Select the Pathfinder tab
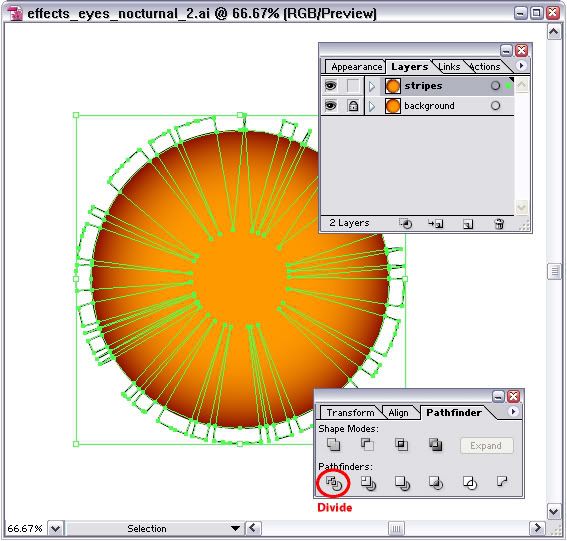This screenshot has height=541, width=567. [454, 413]
